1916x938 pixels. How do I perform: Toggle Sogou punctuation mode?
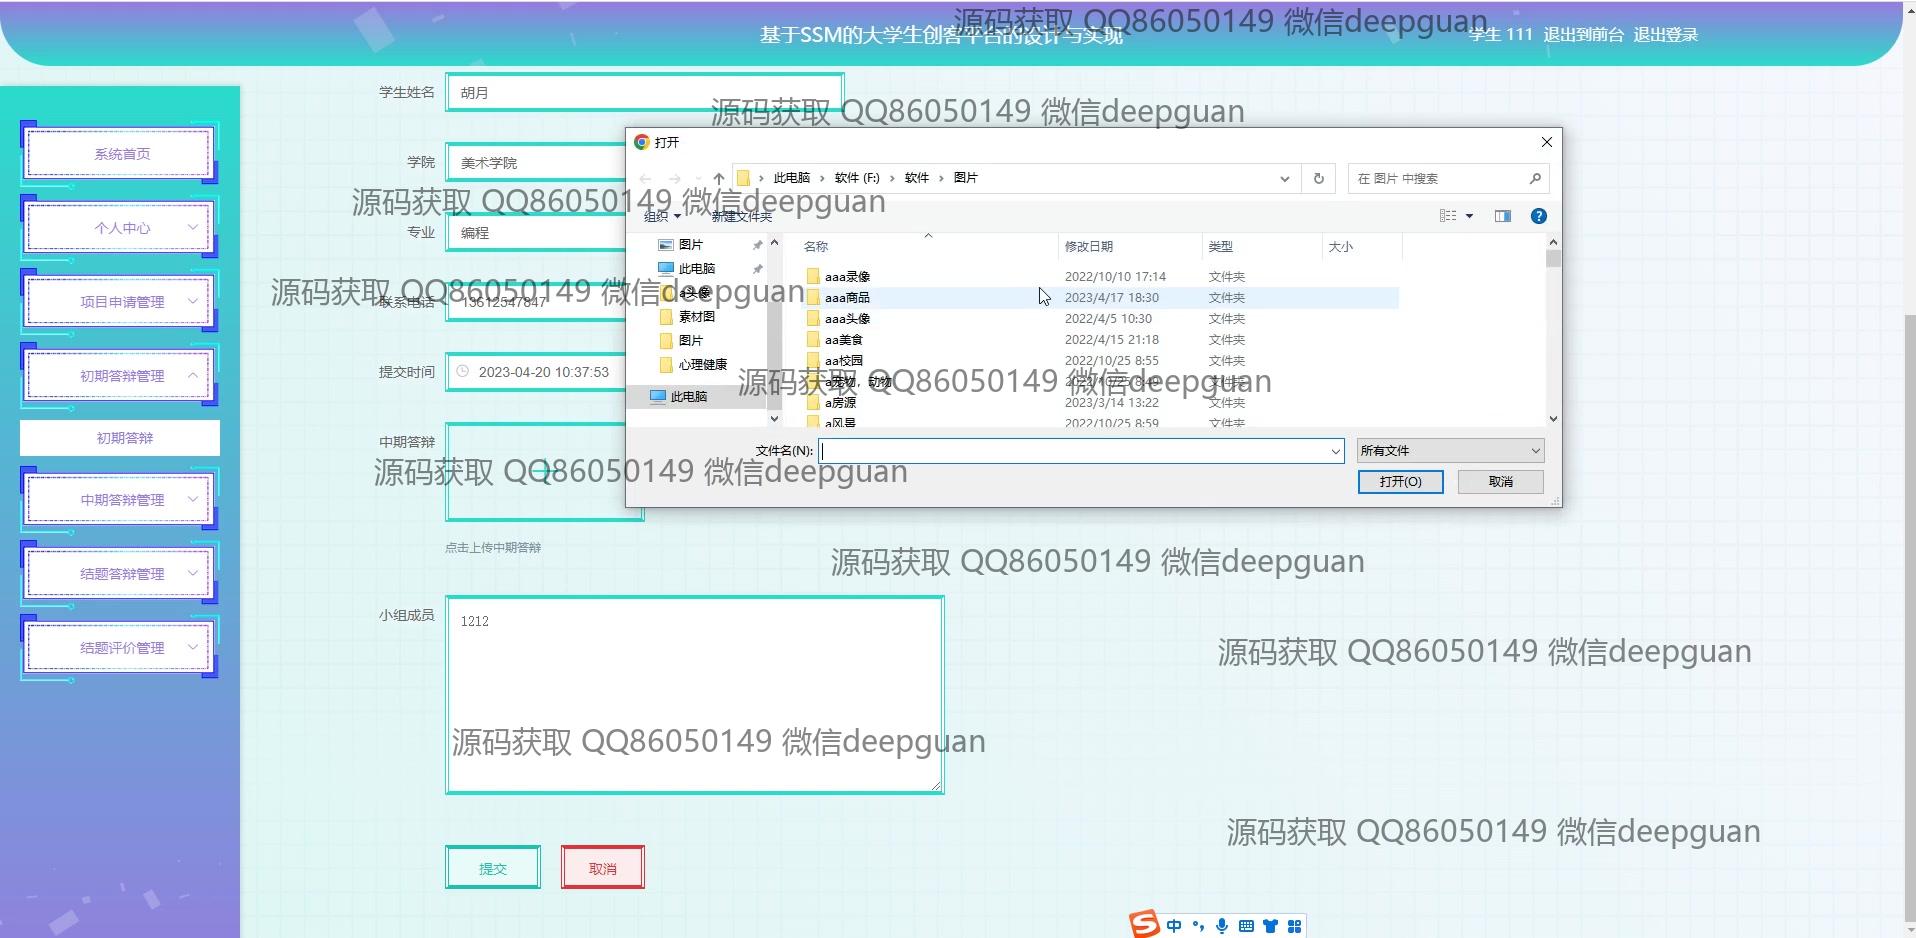tap(1198, 926)
